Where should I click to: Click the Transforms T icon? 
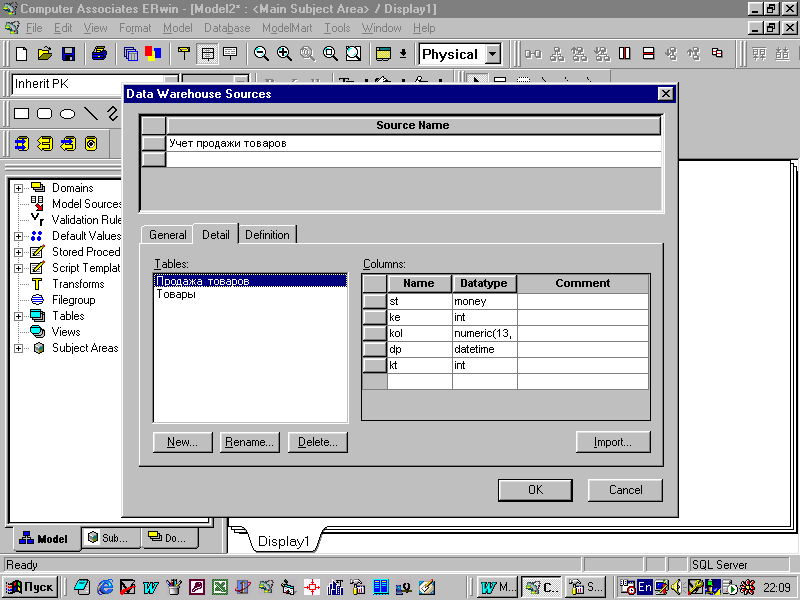[x=37, y=284]
